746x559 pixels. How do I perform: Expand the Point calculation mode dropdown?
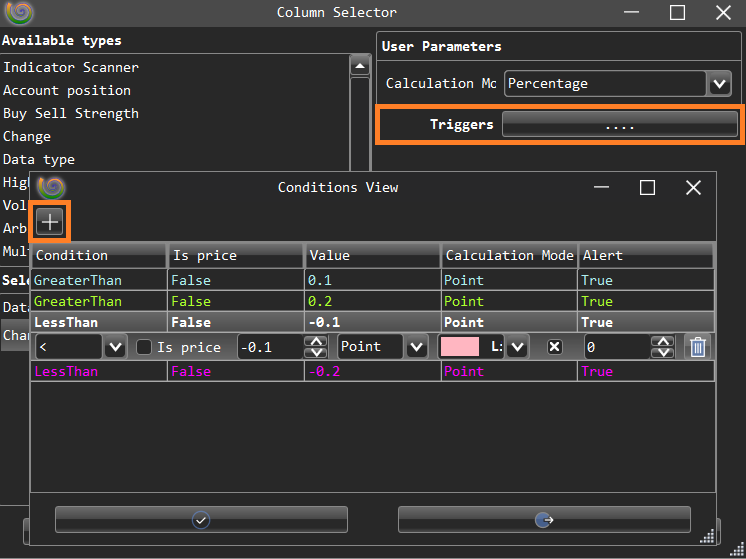(x=417, y=347)
